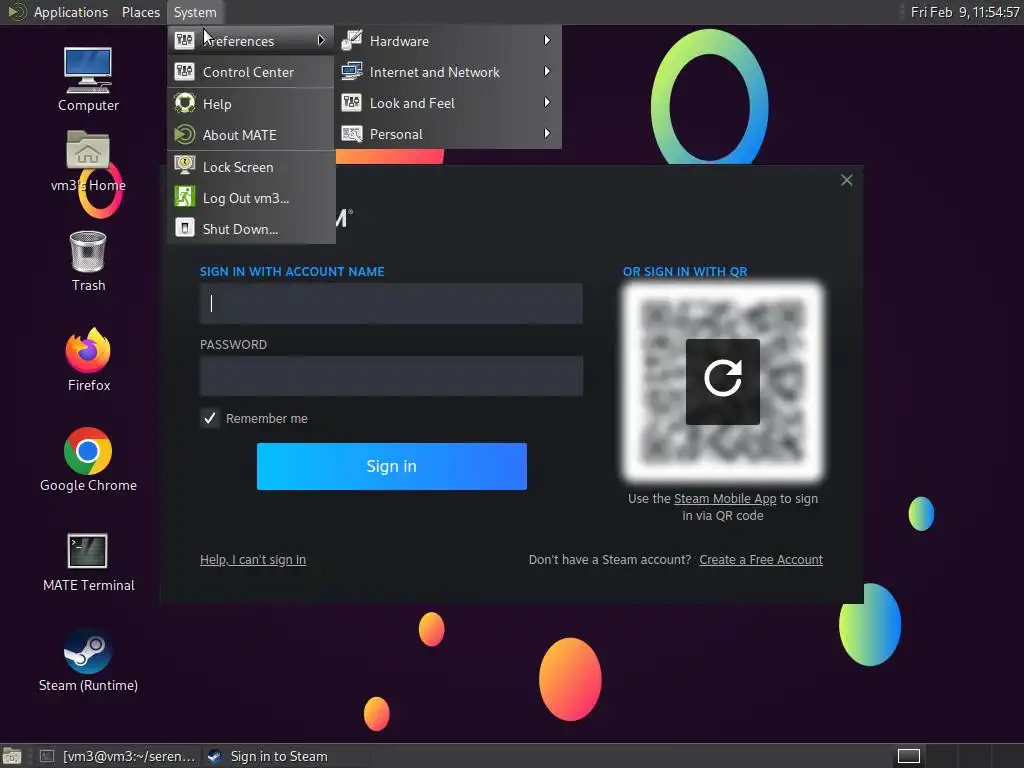Choose Shut Down... menu entry
The width and height of the screenshot is (1024, 768).
pos(251,229)
